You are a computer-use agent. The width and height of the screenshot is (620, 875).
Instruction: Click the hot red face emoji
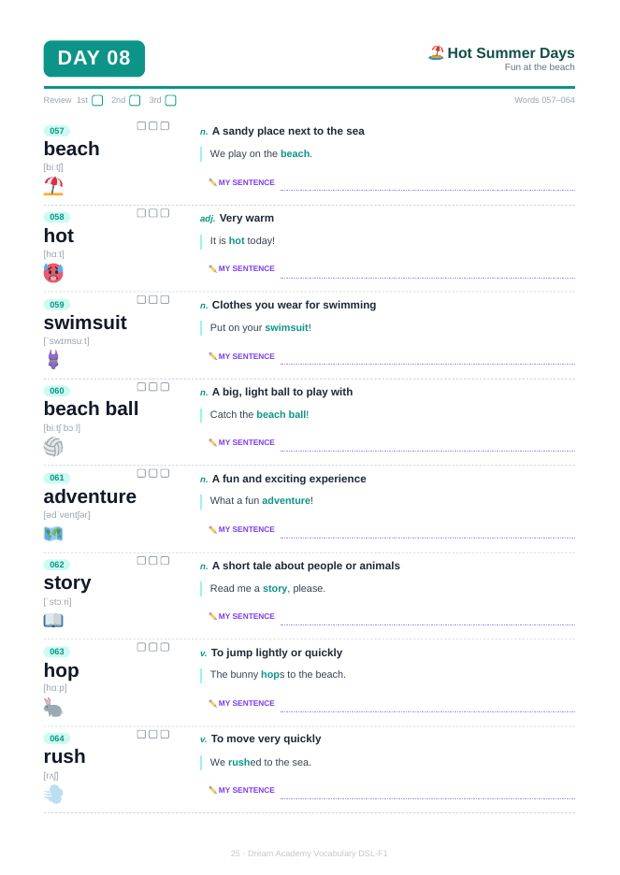(x=54, y=273)
